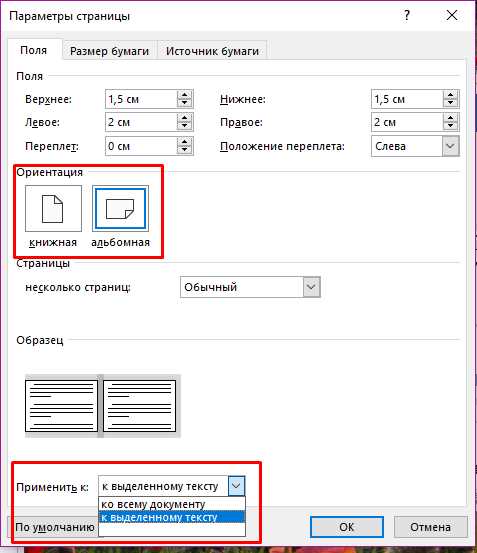This screenshot has height=553, width=477.
Task: Decrease the Верхнее margin value
Action: 184,103
